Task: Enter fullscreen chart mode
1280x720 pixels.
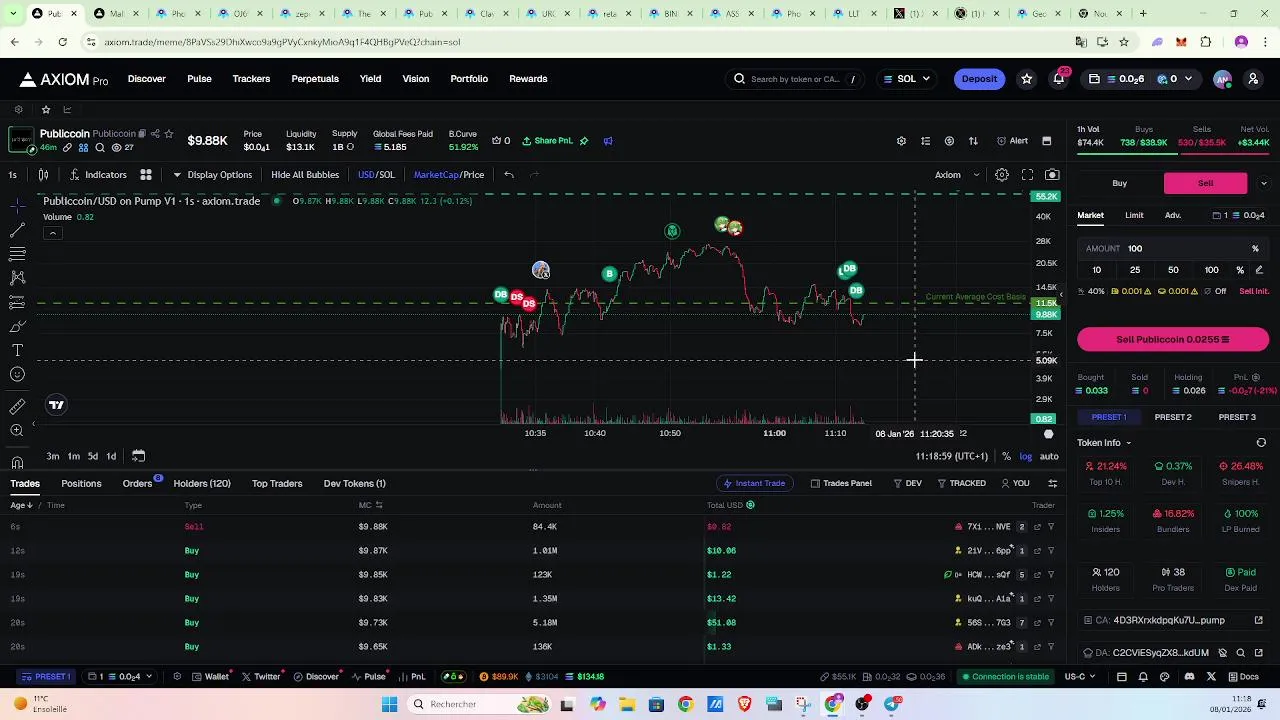Action: click(1027, 174)
